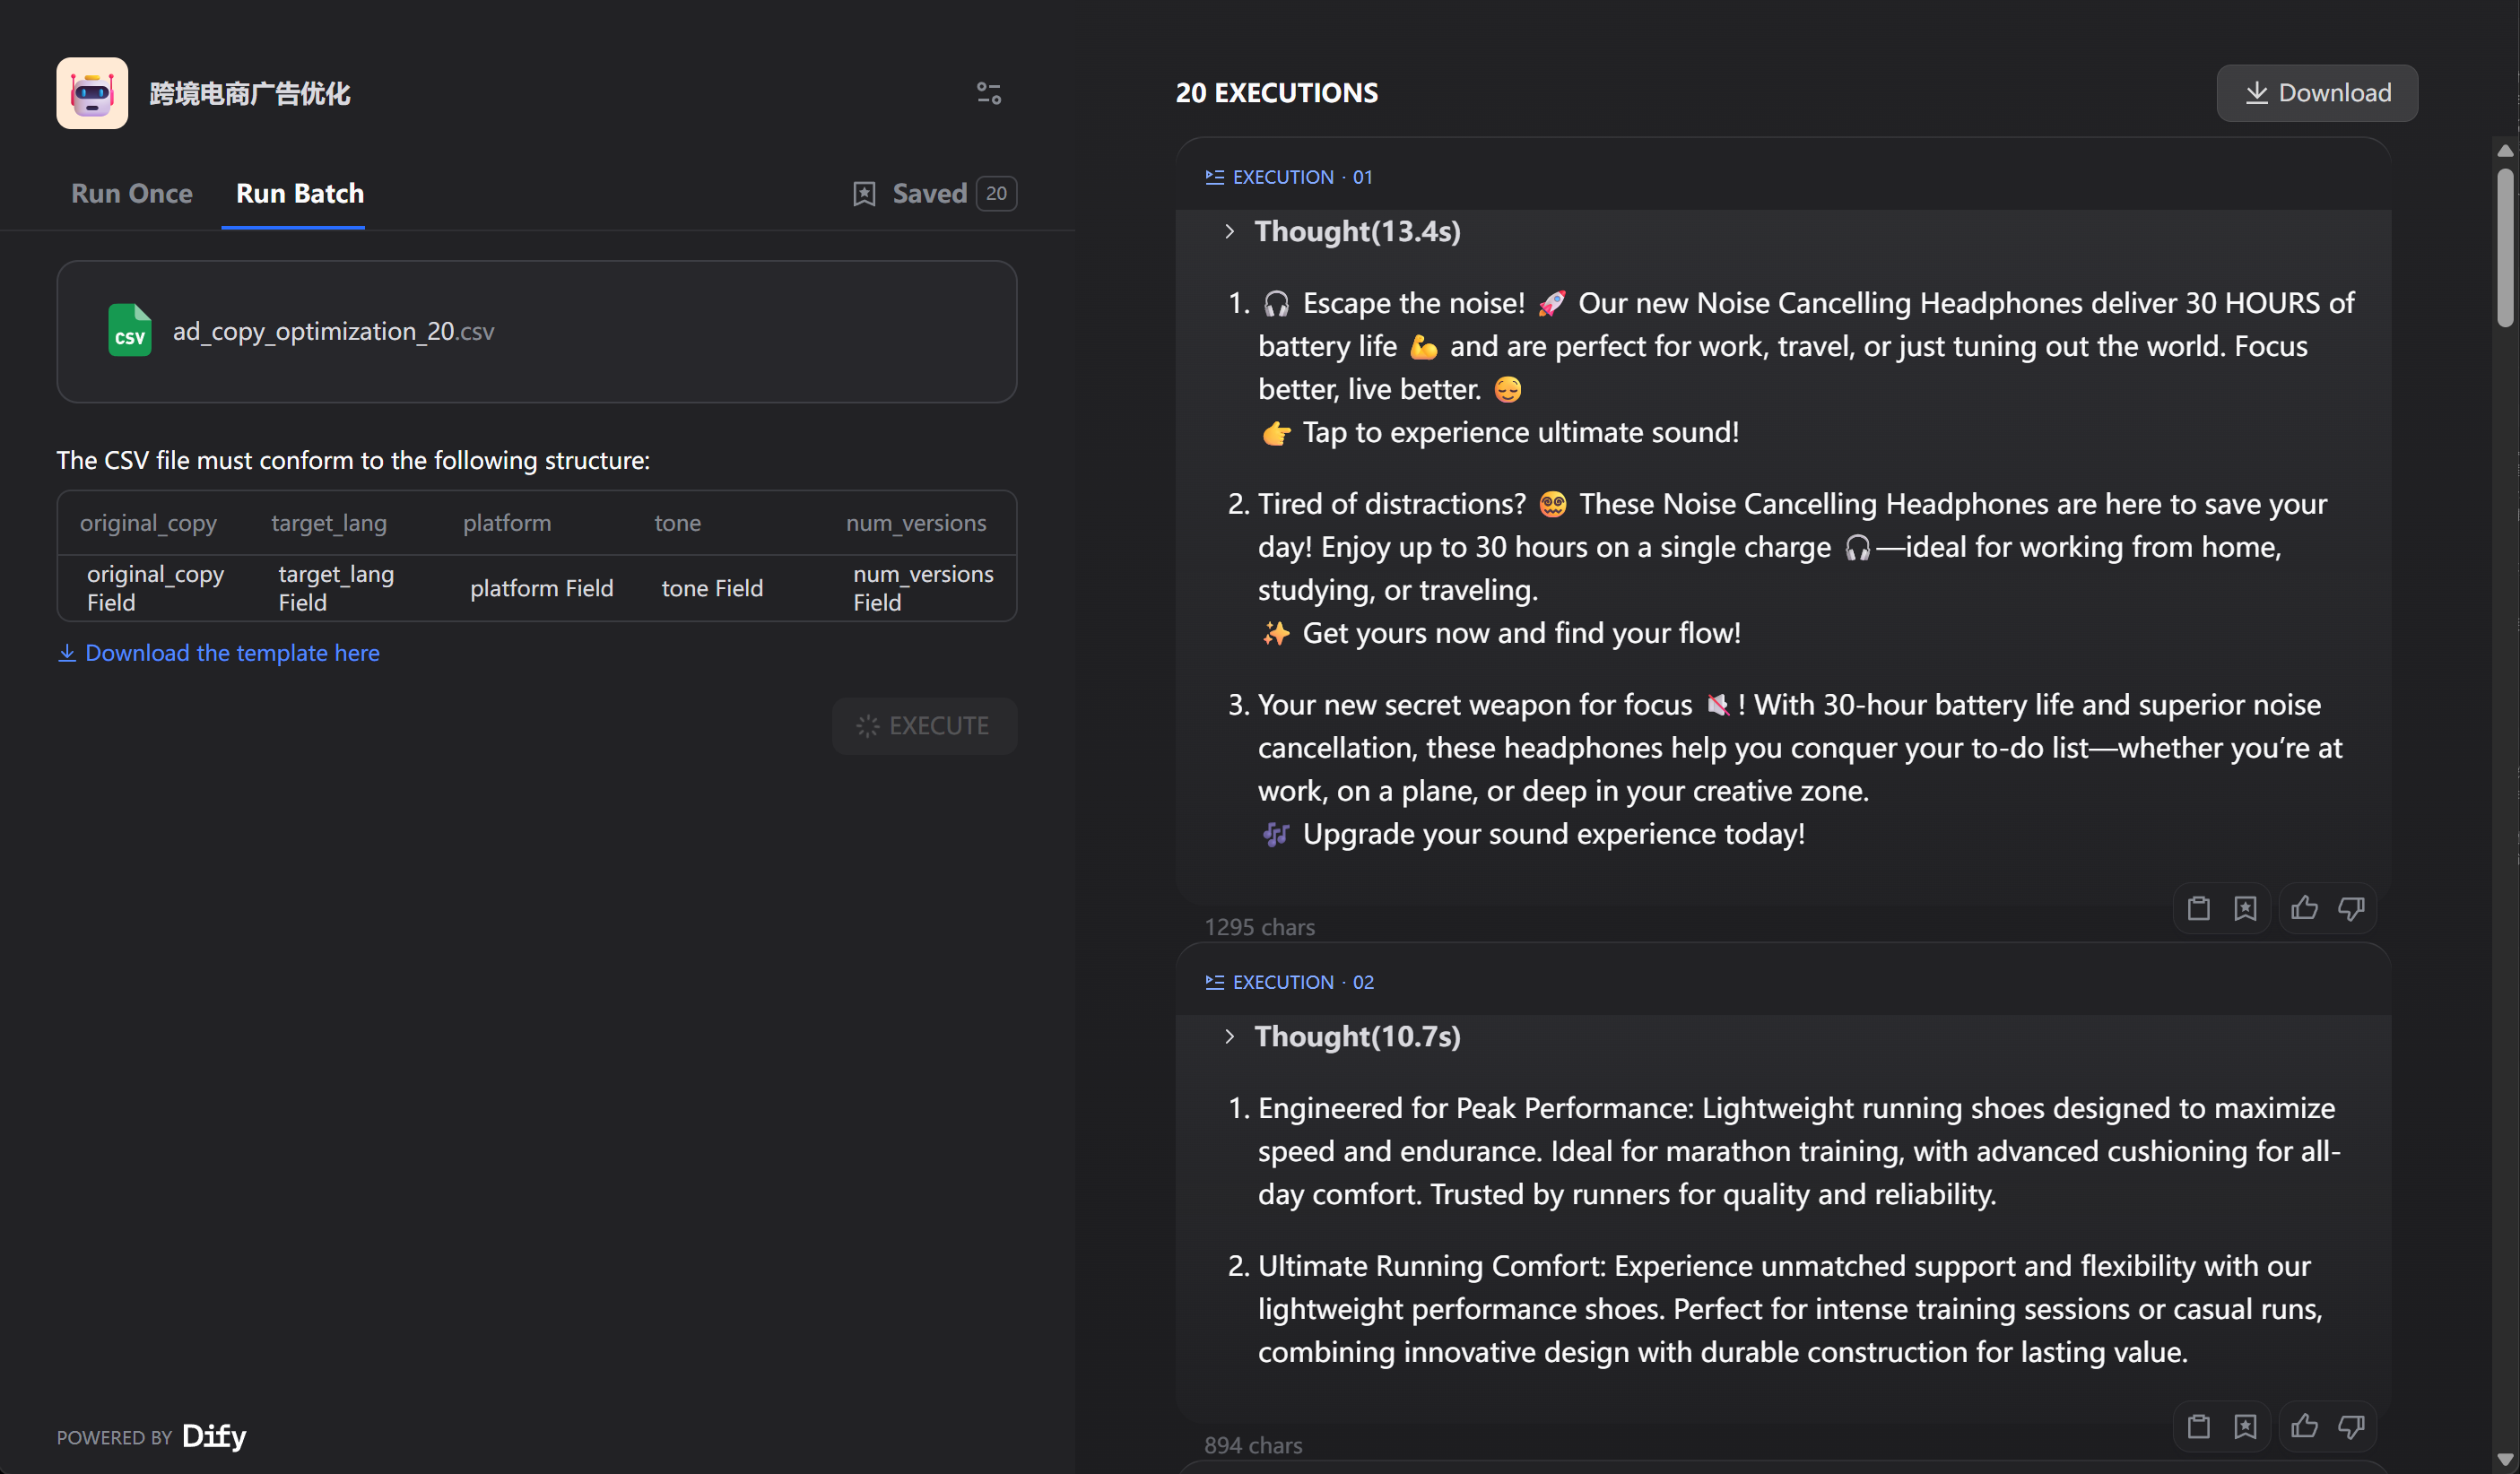The width and height of the screenshot is (2520, 1474).
Task: Click the ad_copy_optimization_20.csv upload area
Action: pos(536,331)
